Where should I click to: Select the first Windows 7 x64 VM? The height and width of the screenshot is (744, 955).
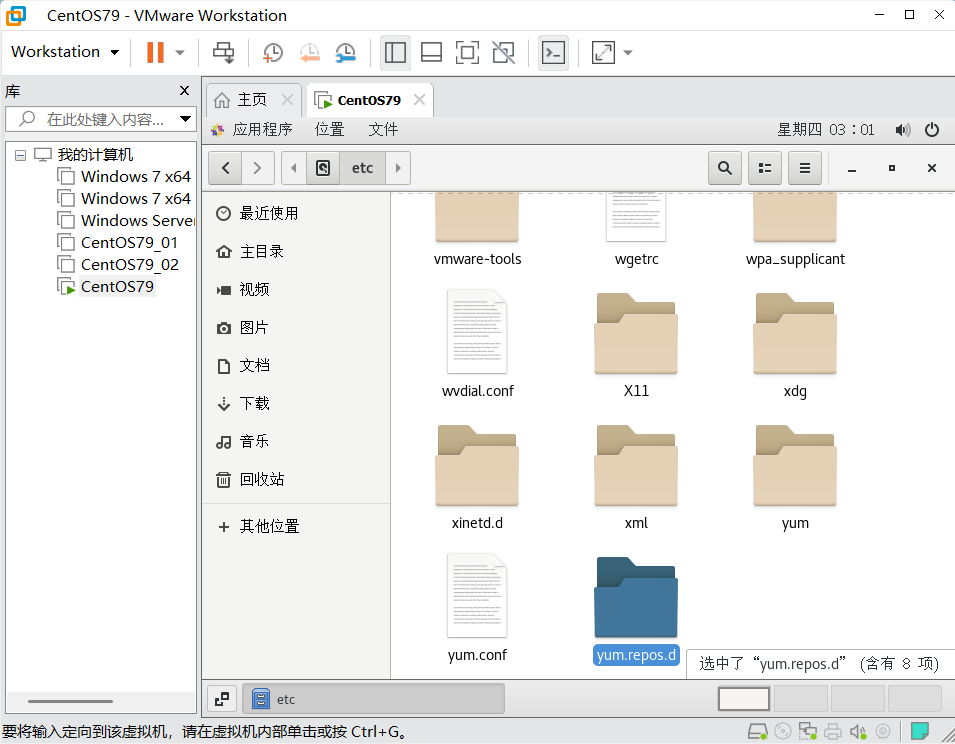tap(124, 177)
